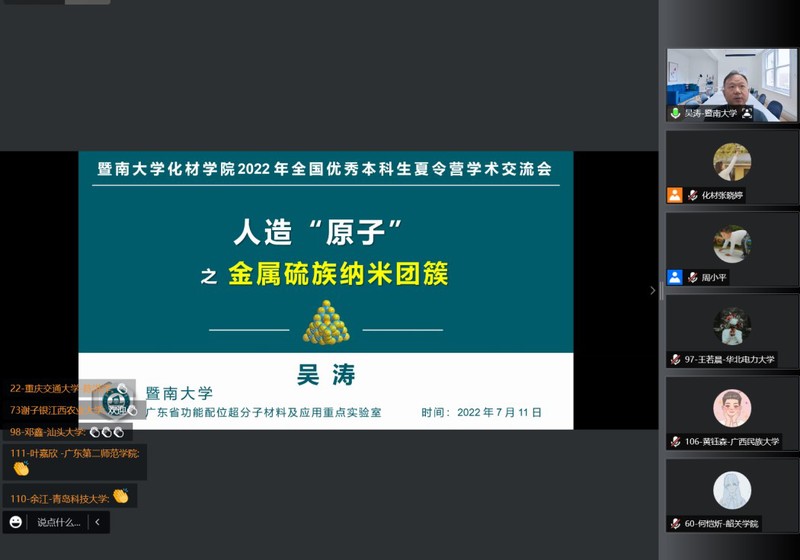This screenshot has height=560, width=800.
Task: Click muted mic icon next to 周小平
Action: (692, 278)
